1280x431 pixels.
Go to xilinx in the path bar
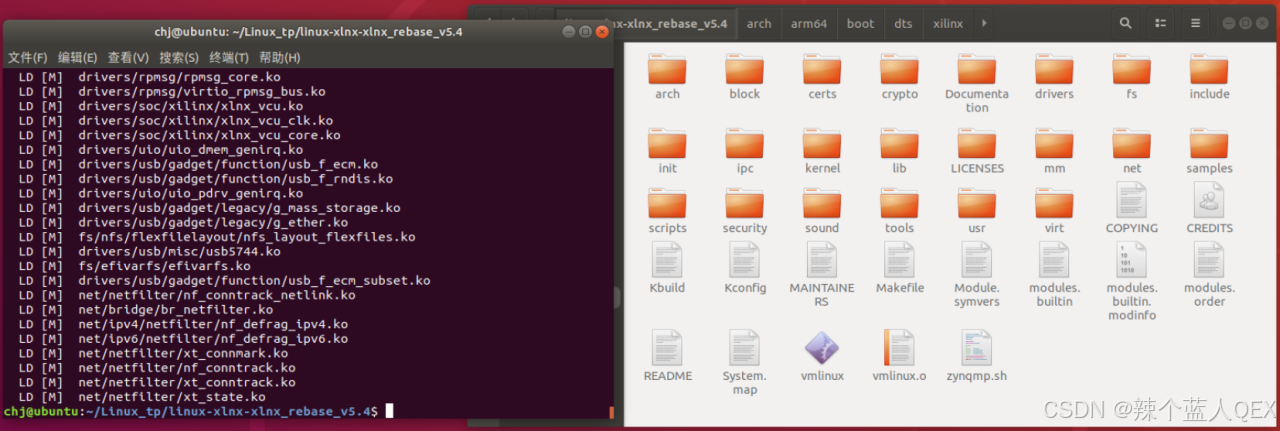tap(949, 23)
